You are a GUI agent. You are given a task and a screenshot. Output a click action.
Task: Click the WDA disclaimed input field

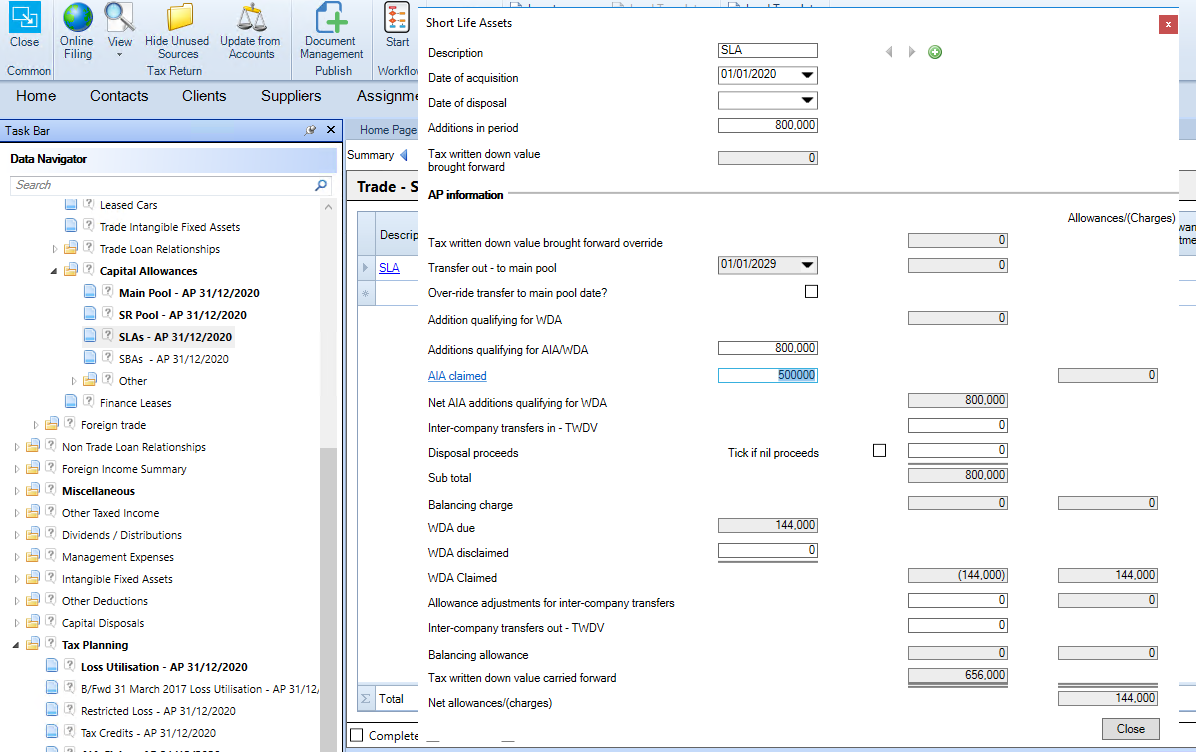tap(767, 550)
